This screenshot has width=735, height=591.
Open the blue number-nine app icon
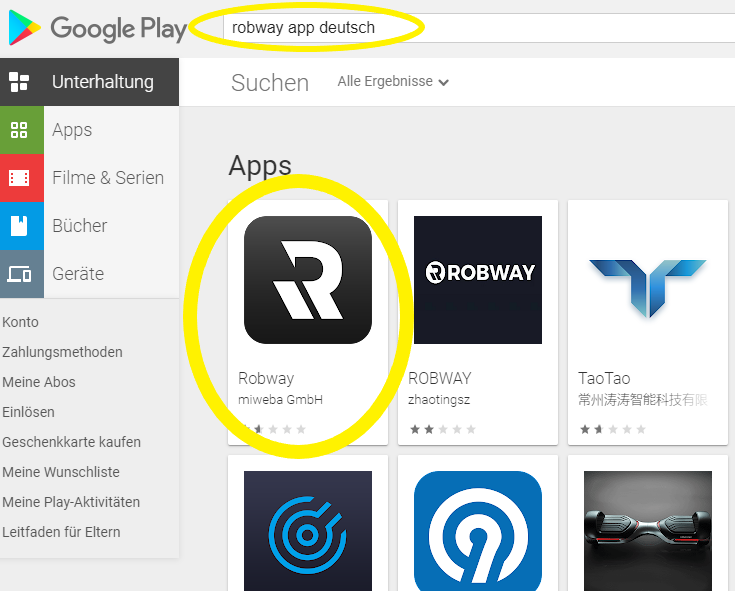[478, 531]
